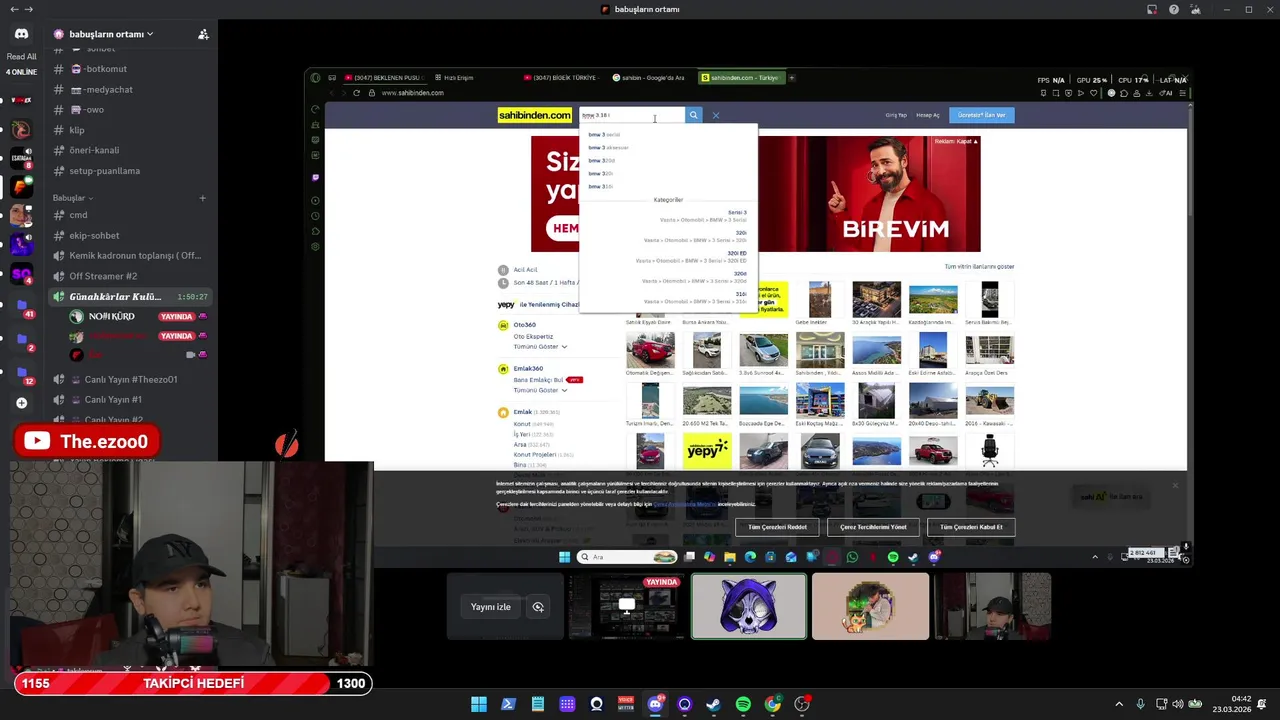Click the sahibinden search text field

(632, 115)
